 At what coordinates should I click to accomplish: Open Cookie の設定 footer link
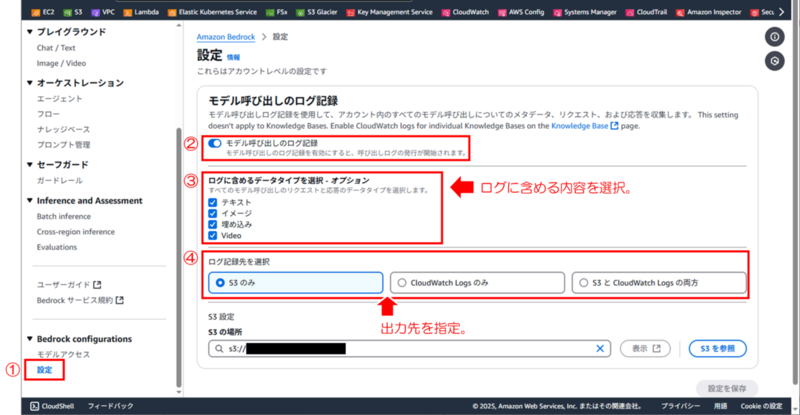tap(761, 406)
